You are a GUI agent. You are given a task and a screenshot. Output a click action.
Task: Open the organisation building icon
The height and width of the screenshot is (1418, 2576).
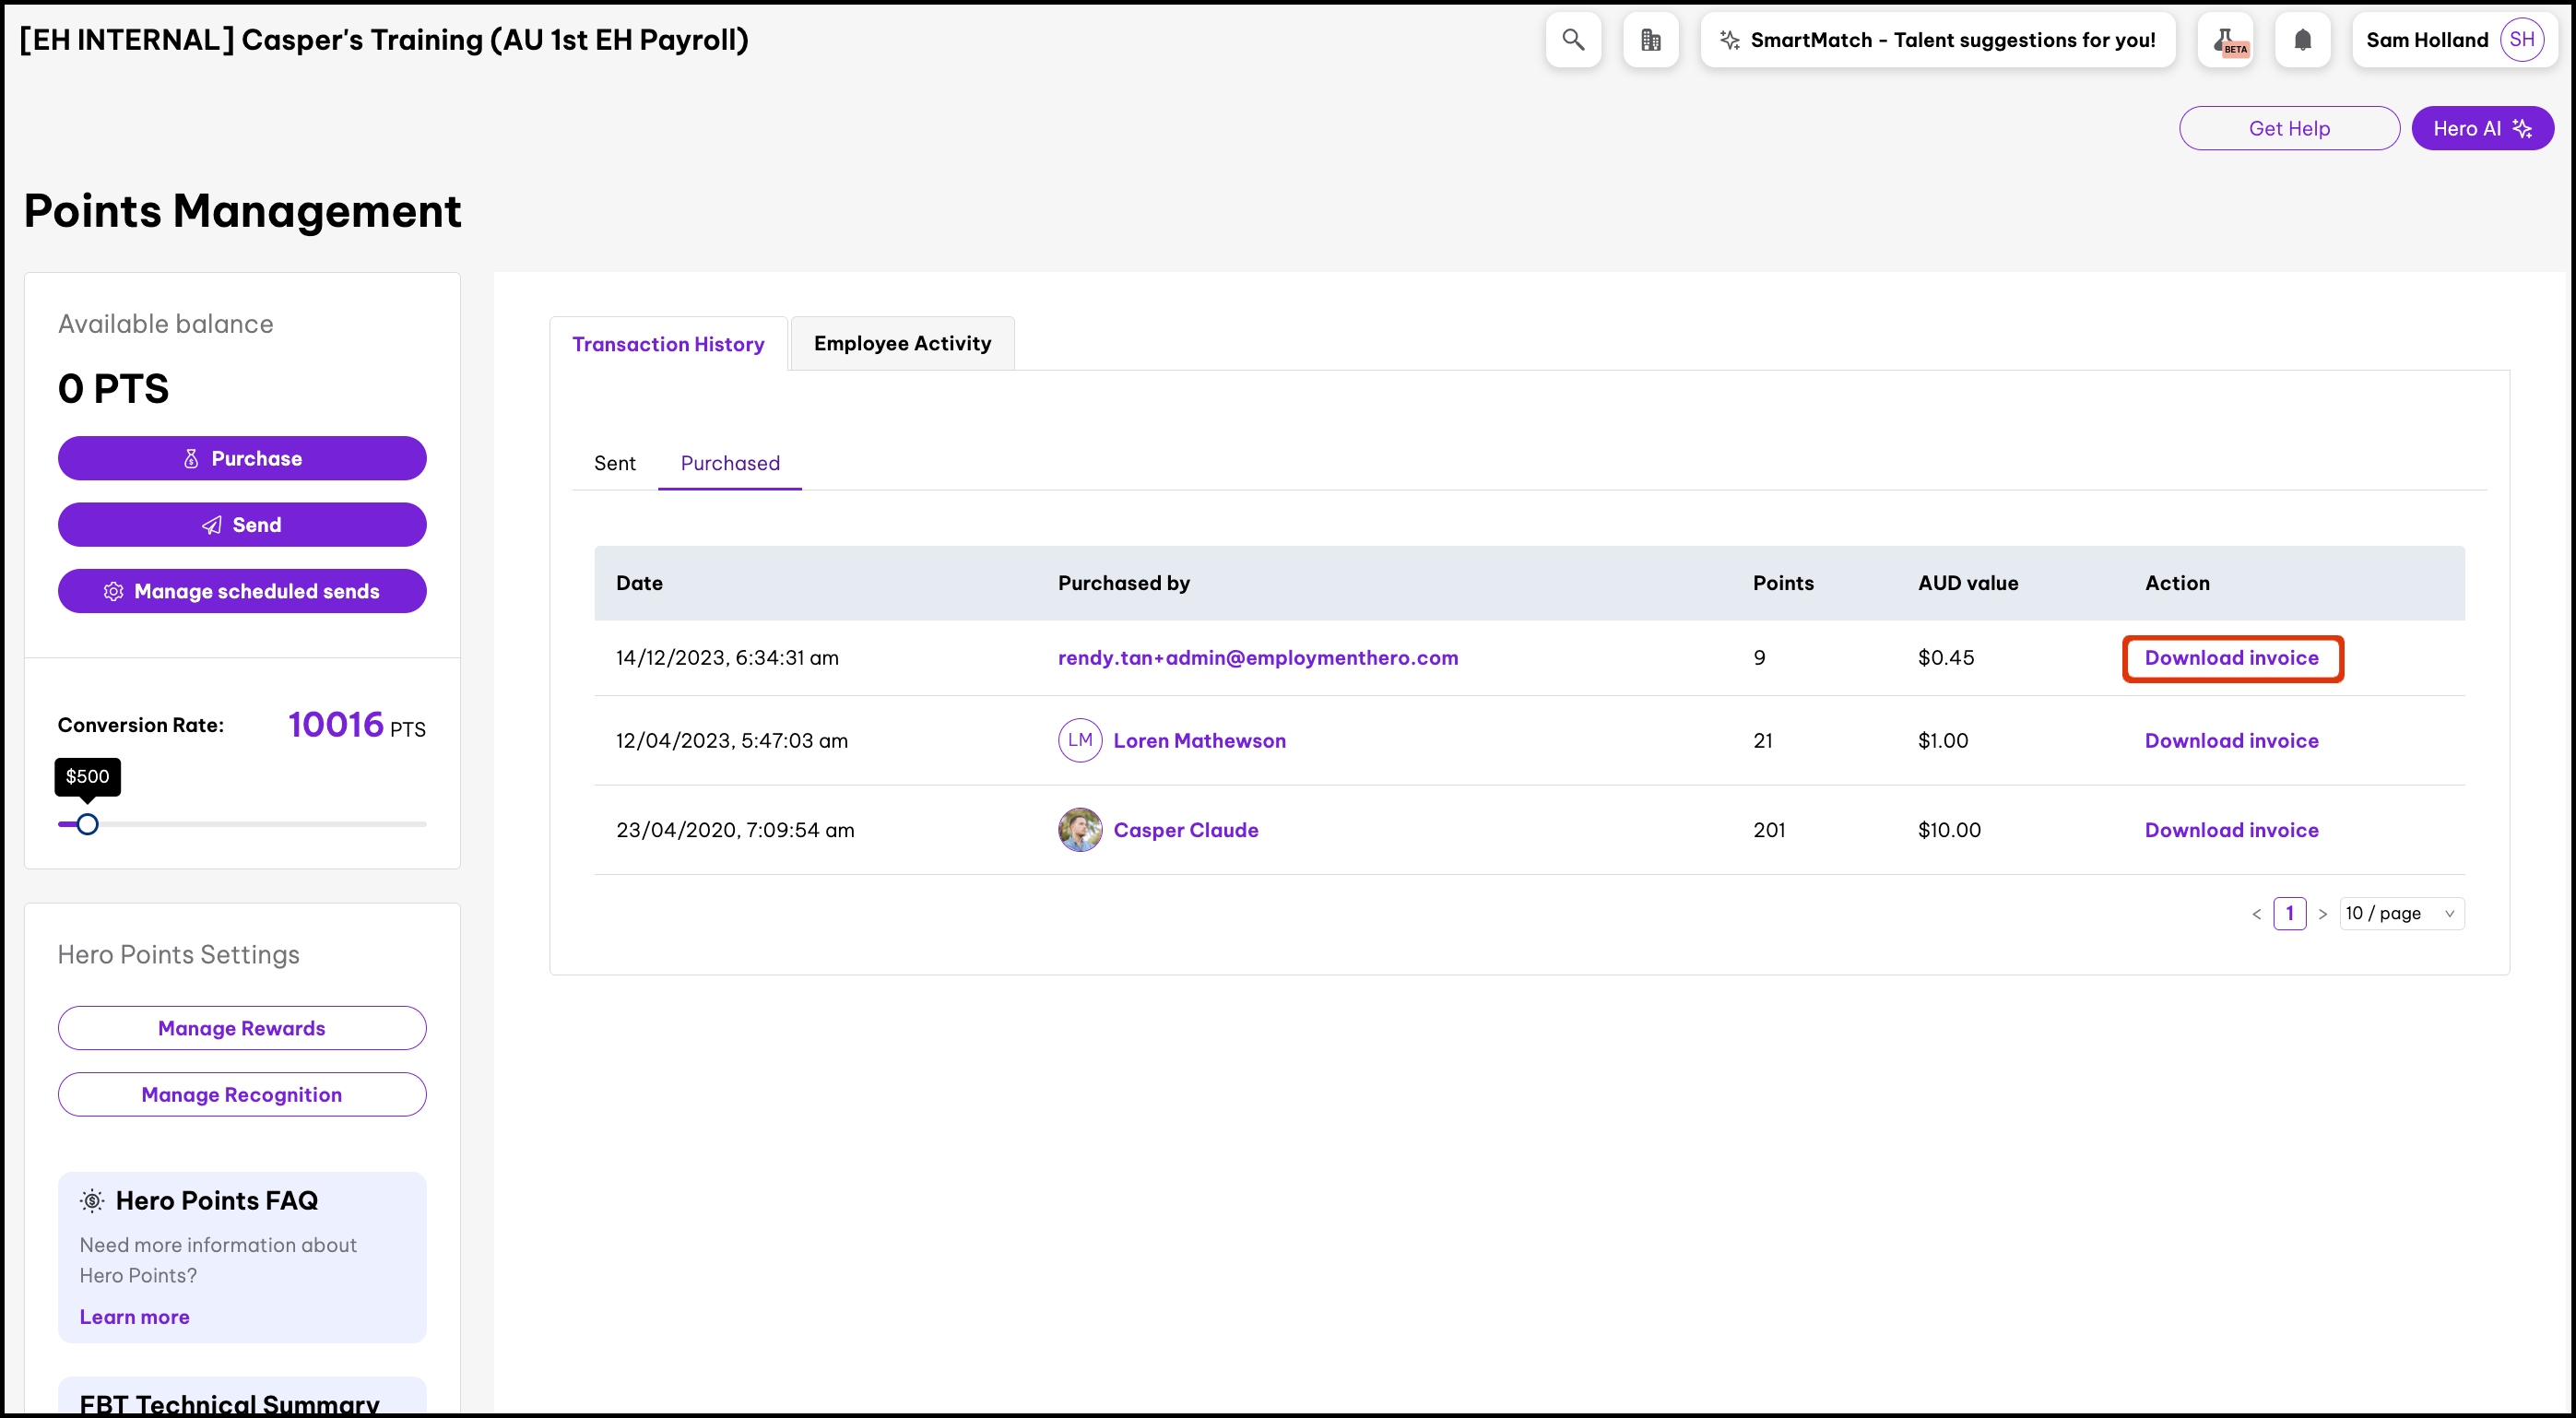click(x=1650, y=40)
